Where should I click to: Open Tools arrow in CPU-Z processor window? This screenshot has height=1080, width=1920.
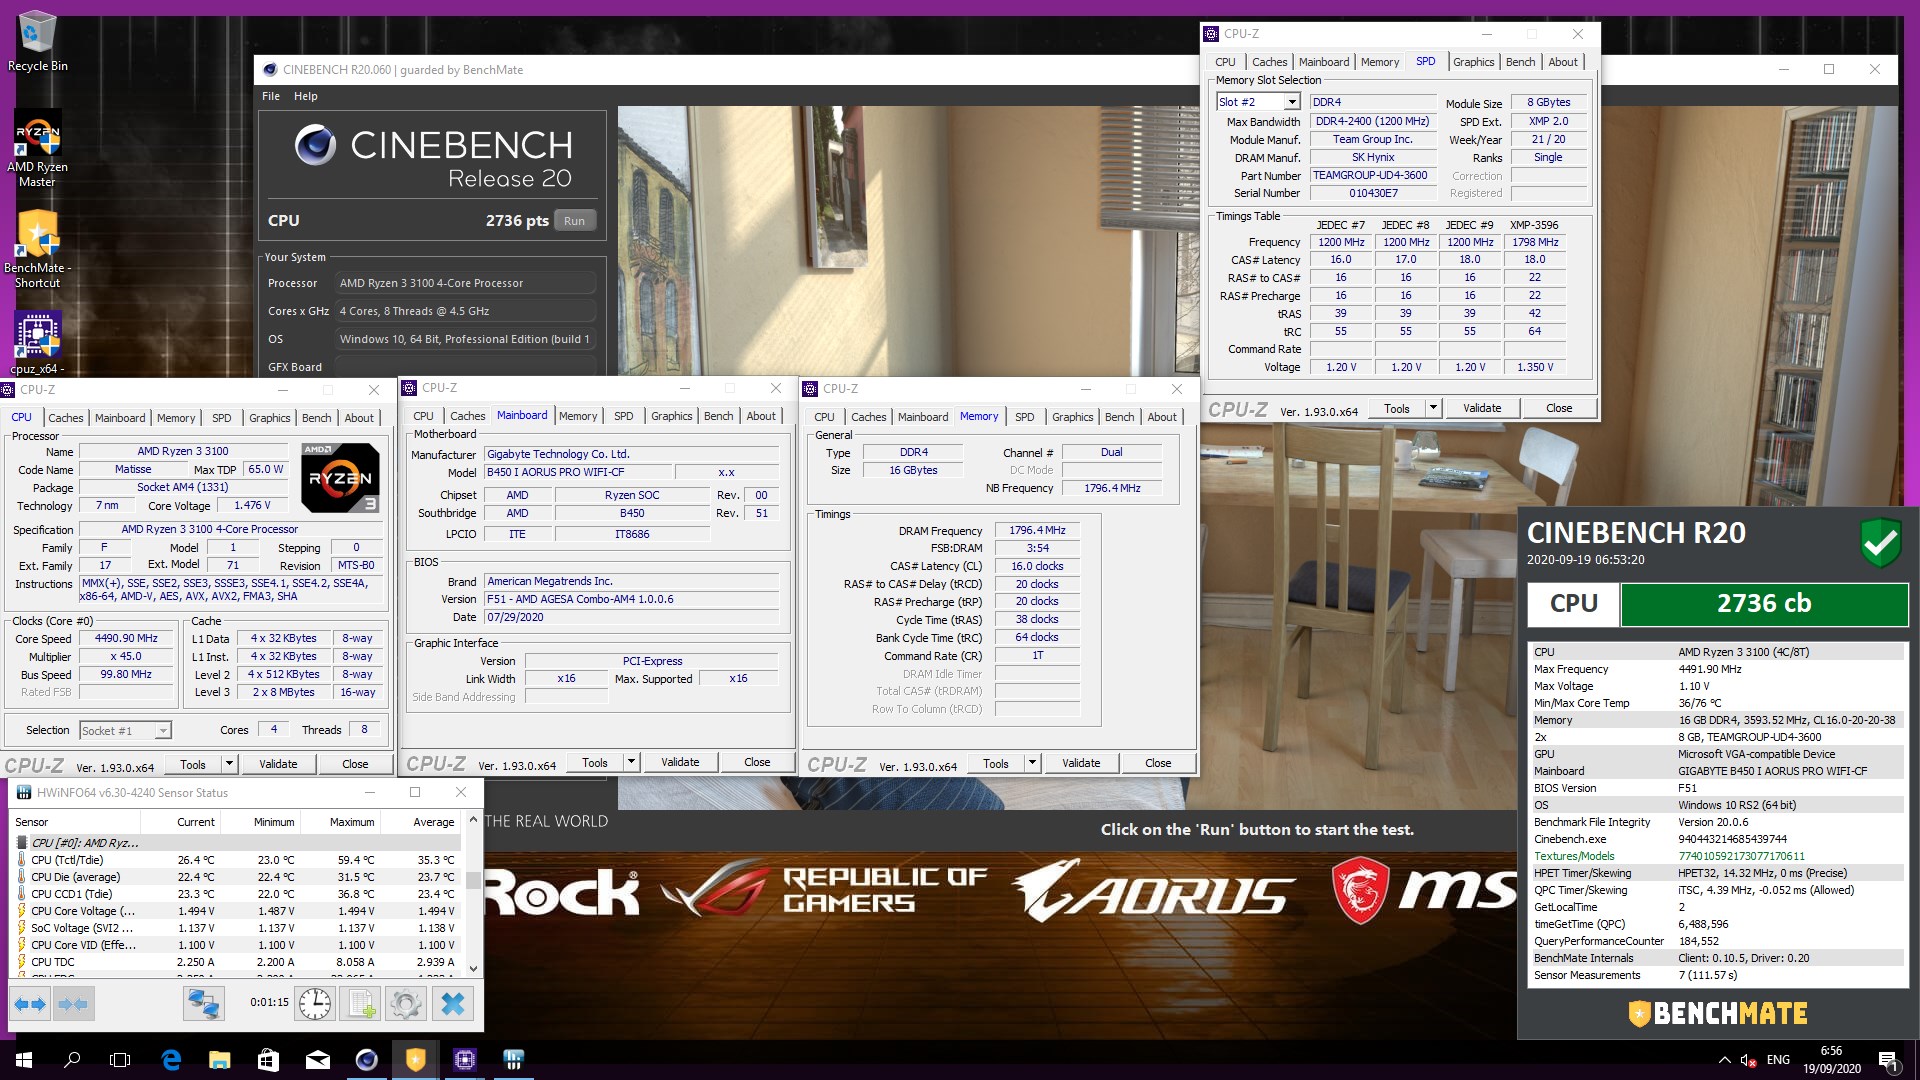pyautogui.click(x=229, y=764)
